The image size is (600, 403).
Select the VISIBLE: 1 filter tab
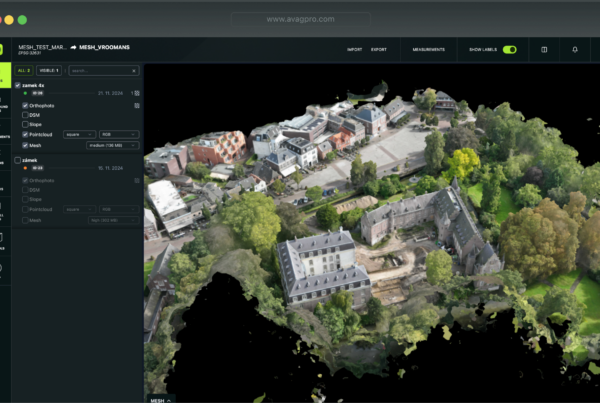click(50, 71)
